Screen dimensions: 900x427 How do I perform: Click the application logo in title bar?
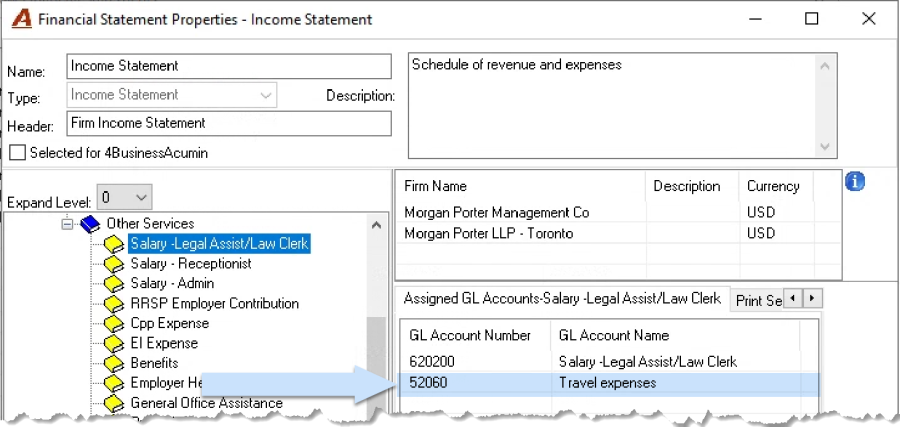click(x=22, y=19)
